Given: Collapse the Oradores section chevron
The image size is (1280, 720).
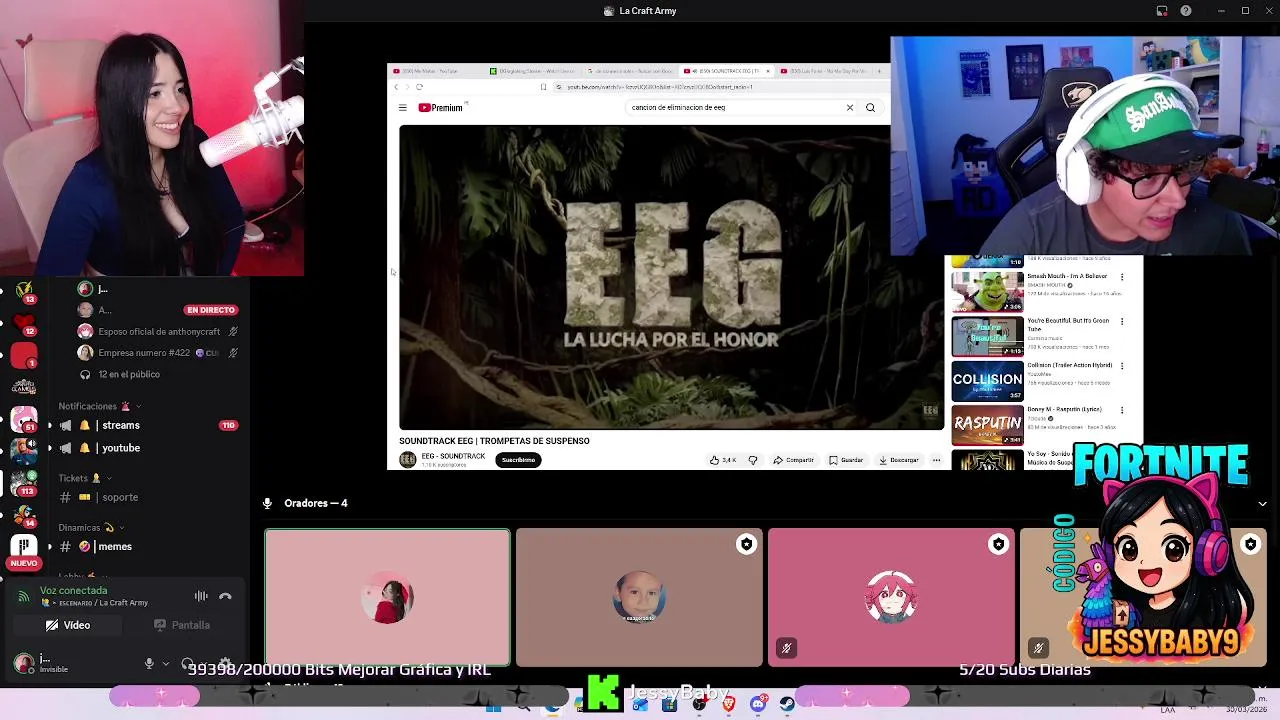Looking at the screenshot, I should (x=1262, y=503).
